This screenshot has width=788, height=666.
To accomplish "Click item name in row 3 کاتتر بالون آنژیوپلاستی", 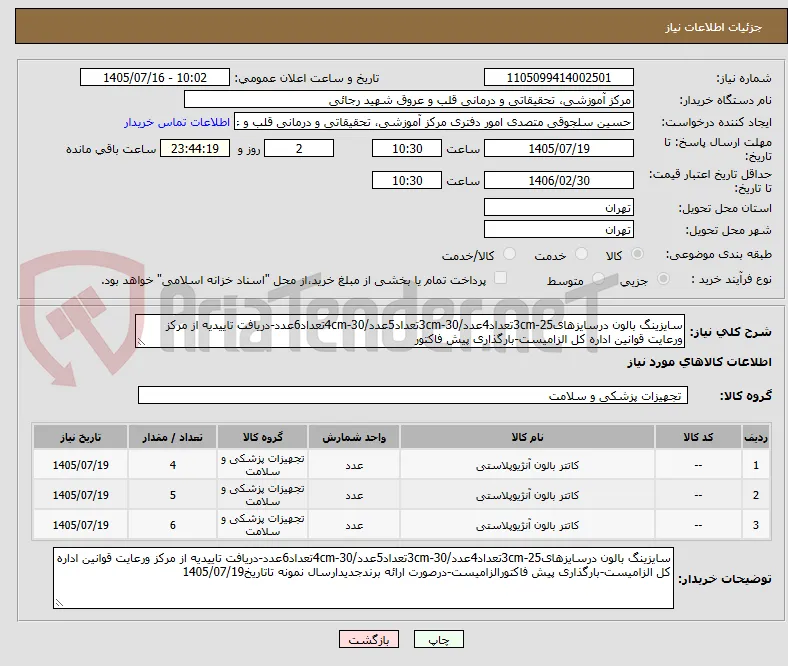I will pyautogui.click(x=527, y=525).
